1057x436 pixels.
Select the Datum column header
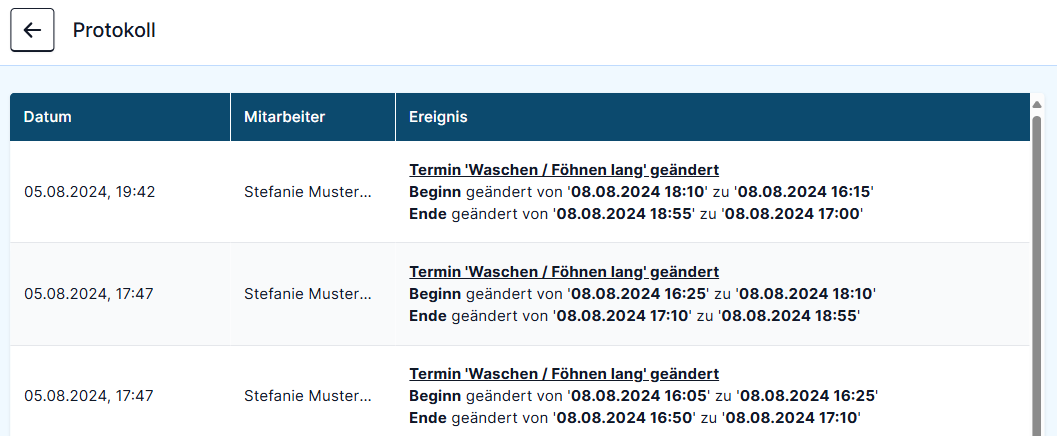click(x=120, y=117)
